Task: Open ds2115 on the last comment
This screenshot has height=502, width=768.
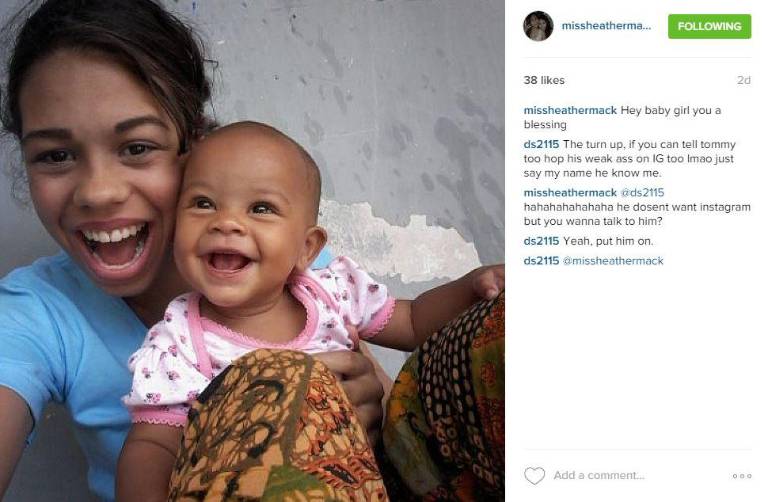Action: click(541, 261)
